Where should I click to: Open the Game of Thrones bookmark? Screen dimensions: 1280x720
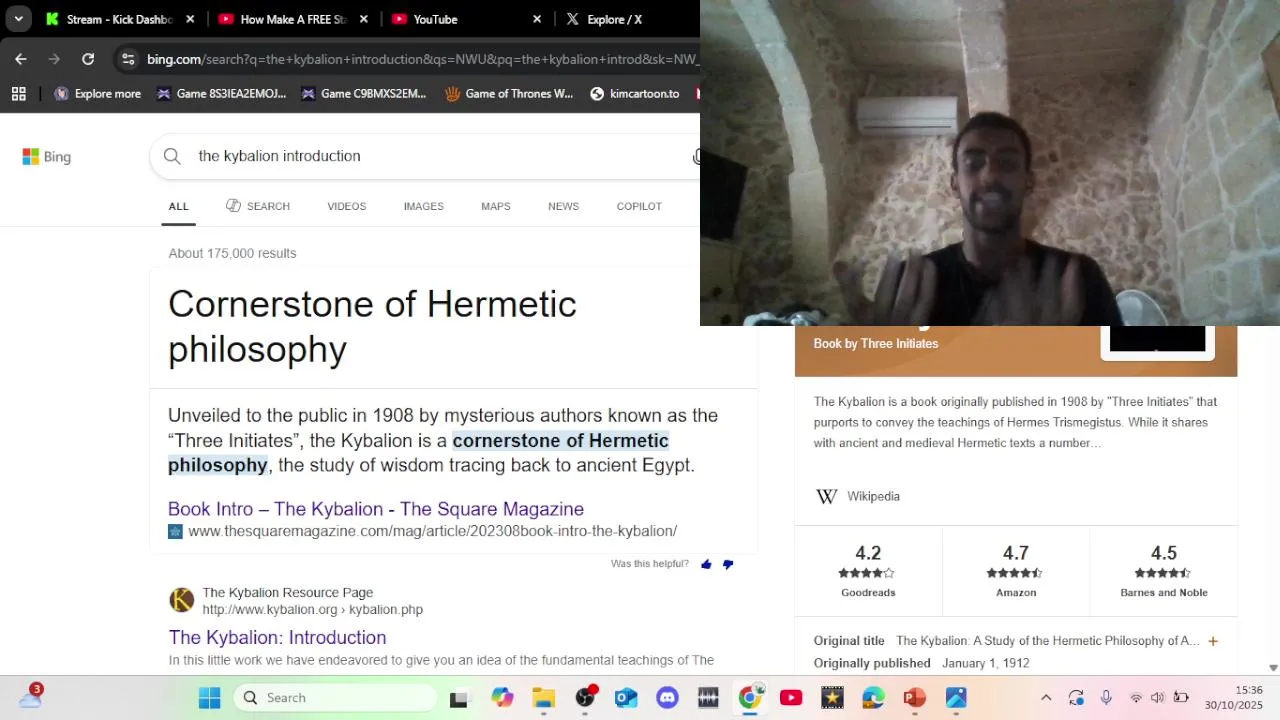(509, 94)
